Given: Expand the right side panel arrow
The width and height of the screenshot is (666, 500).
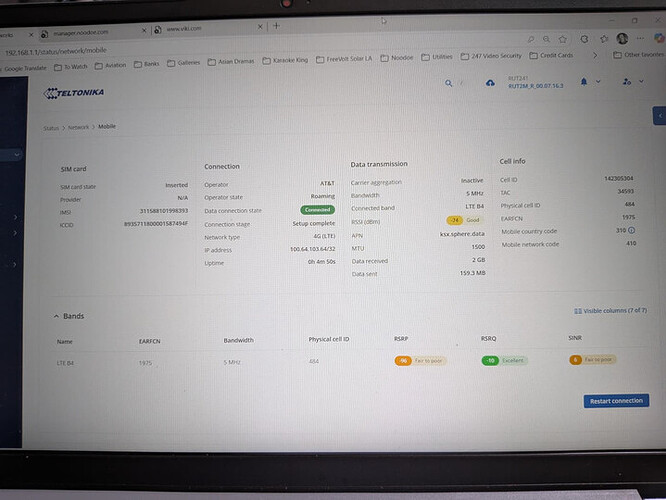Looking at the screenshot, I should click(x=658, y=115).
